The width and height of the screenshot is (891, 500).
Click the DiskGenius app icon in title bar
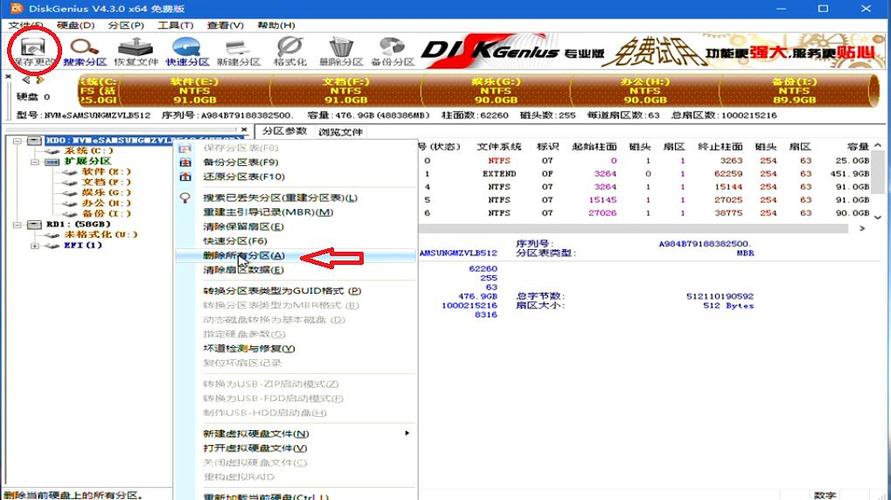[16, 8]
